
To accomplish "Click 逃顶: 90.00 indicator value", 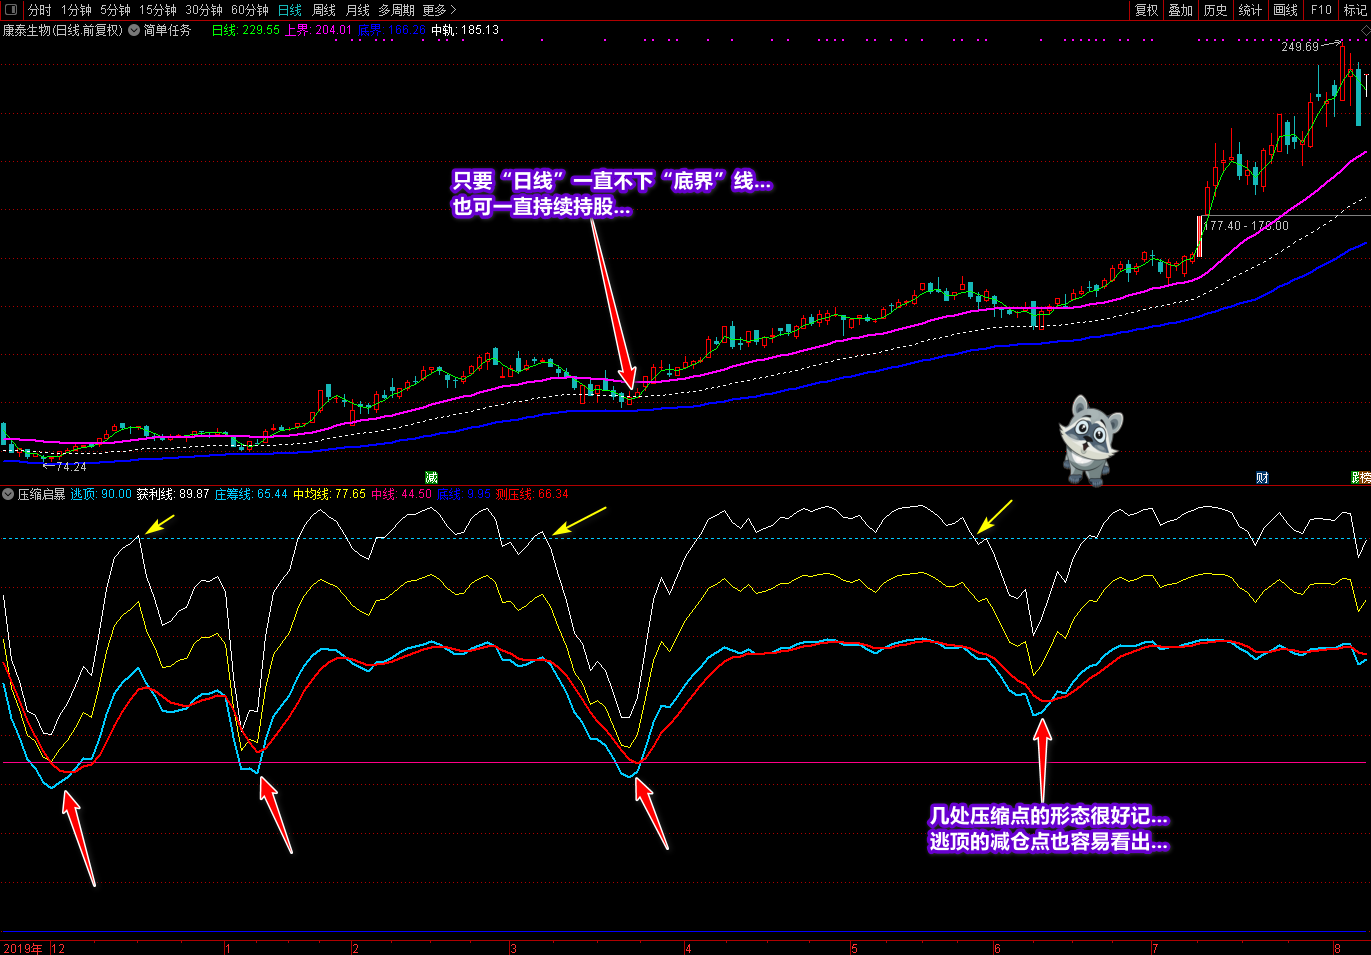I will pos(101,494).
